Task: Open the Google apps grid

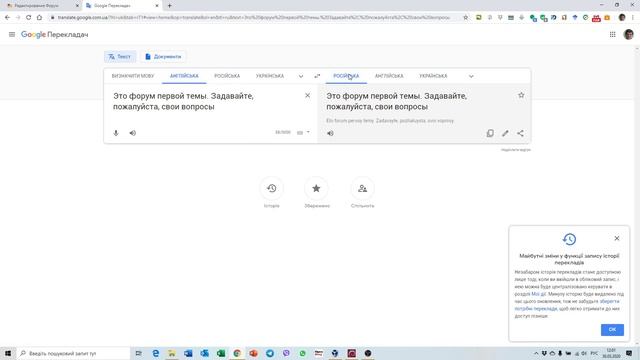Action: click(612, 35)
